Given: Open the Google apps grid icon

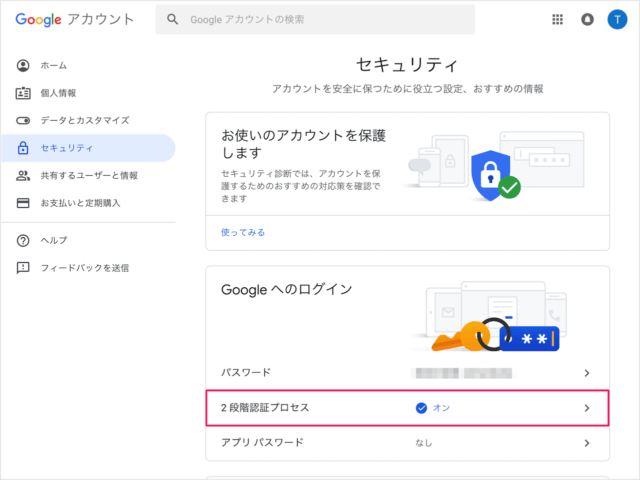Looking at the screenshot, I should point(558,19).
